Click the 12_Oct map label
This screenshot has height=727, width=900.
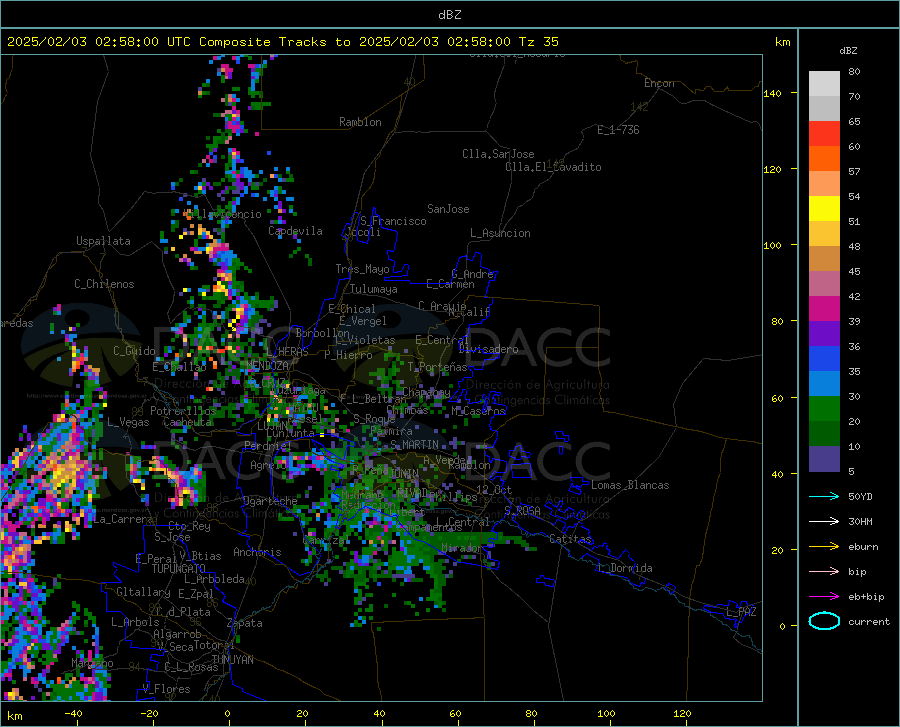(x=494, y=489)
